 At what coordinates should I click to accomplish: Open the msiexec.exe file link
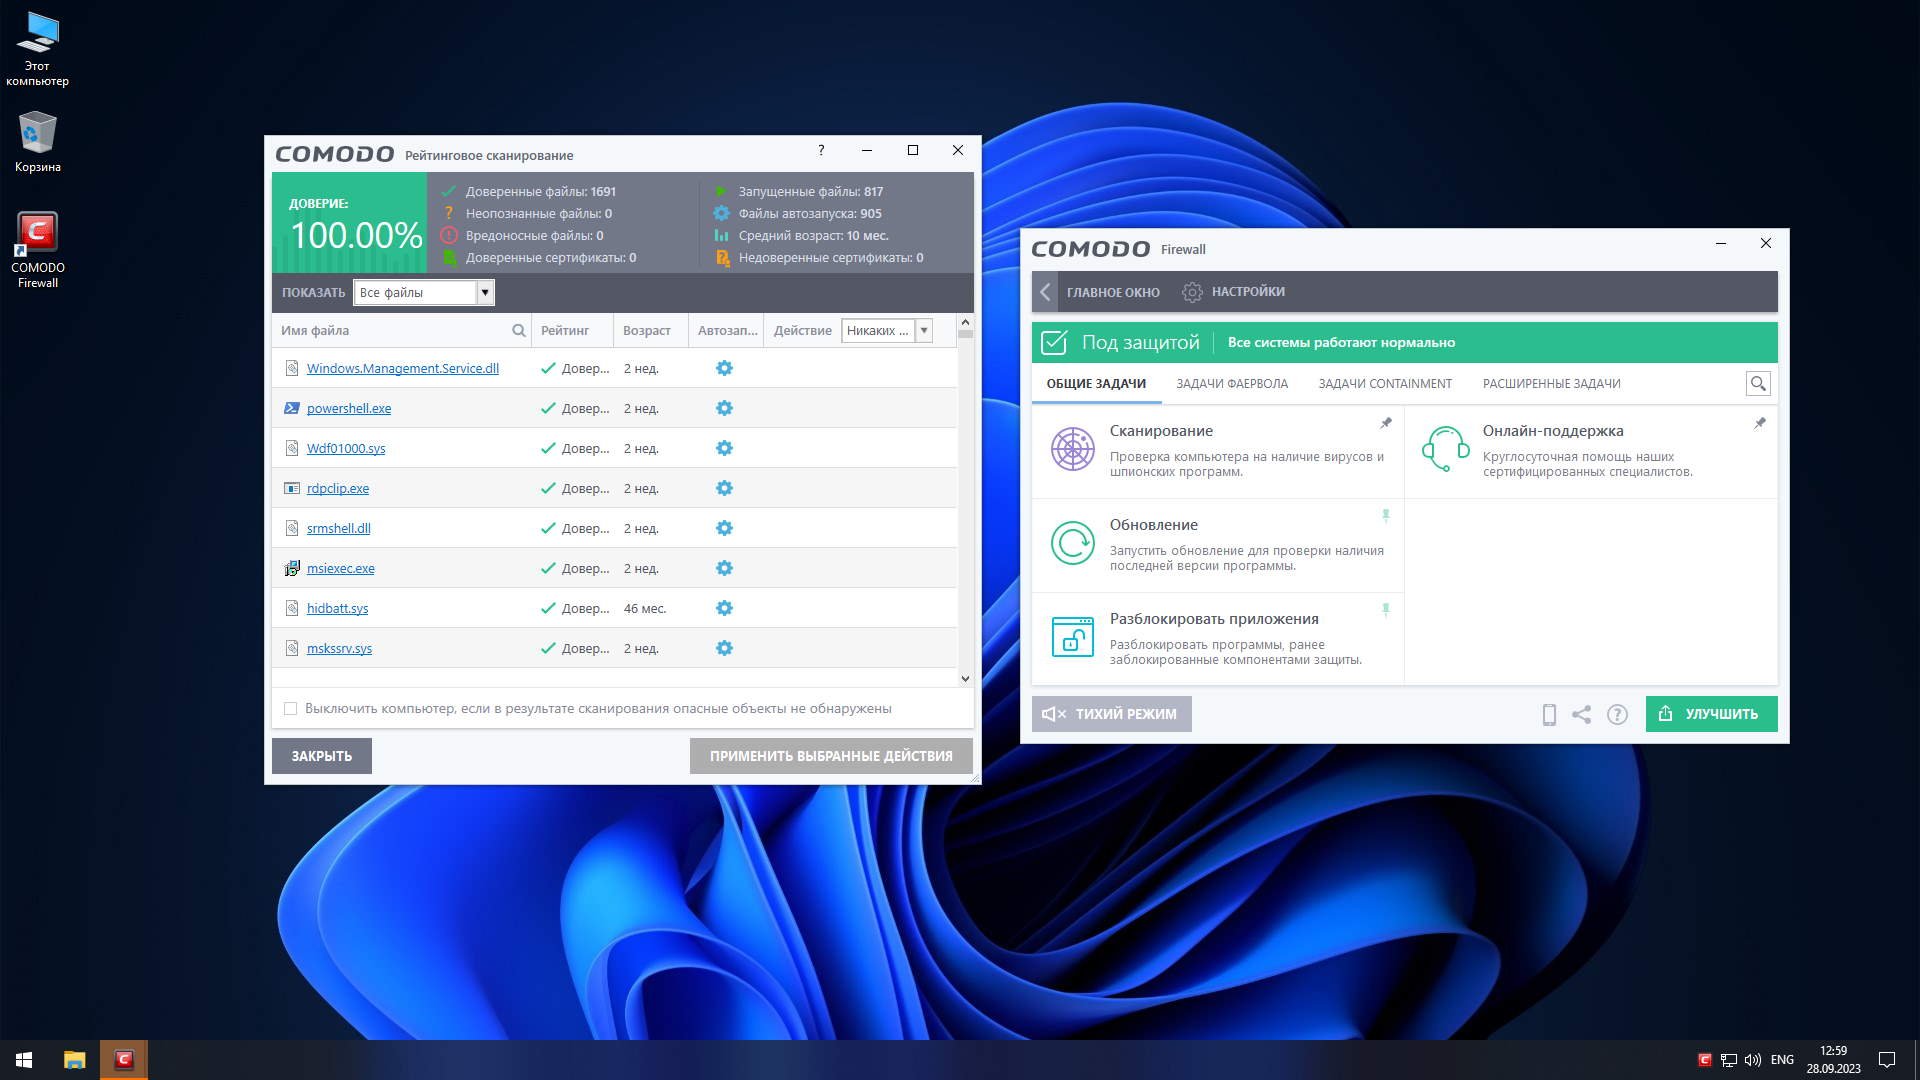340,568
